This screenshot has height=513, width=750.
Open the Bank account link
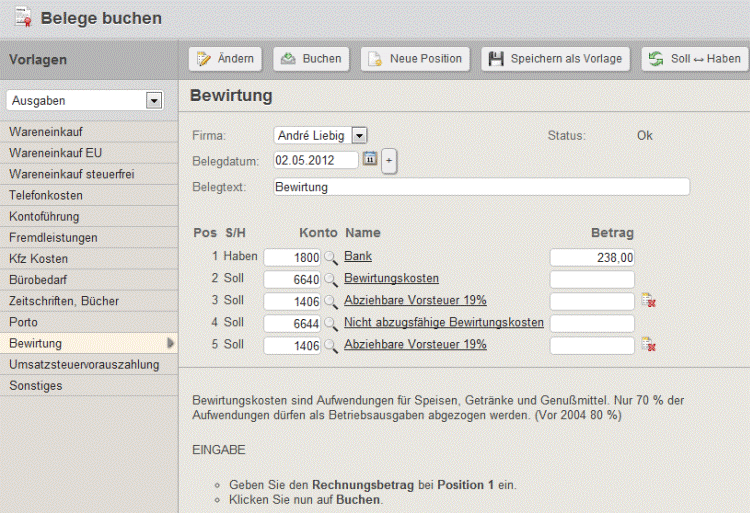click(x=358, y=256)
